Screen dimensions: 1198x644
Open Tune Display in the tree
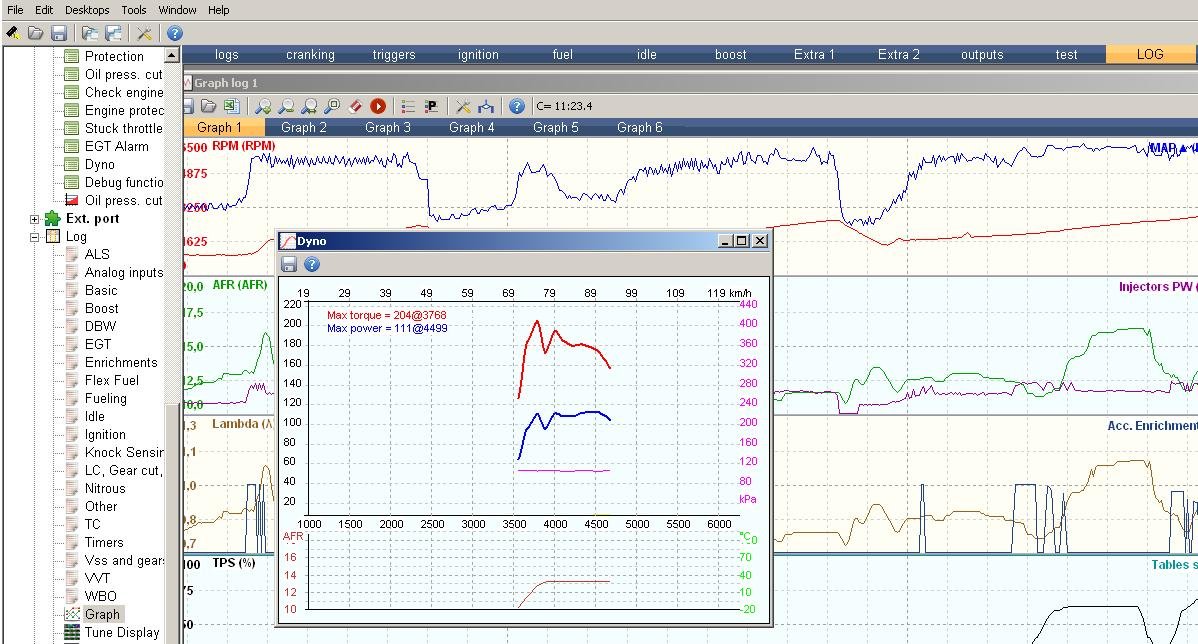(121, 632)
